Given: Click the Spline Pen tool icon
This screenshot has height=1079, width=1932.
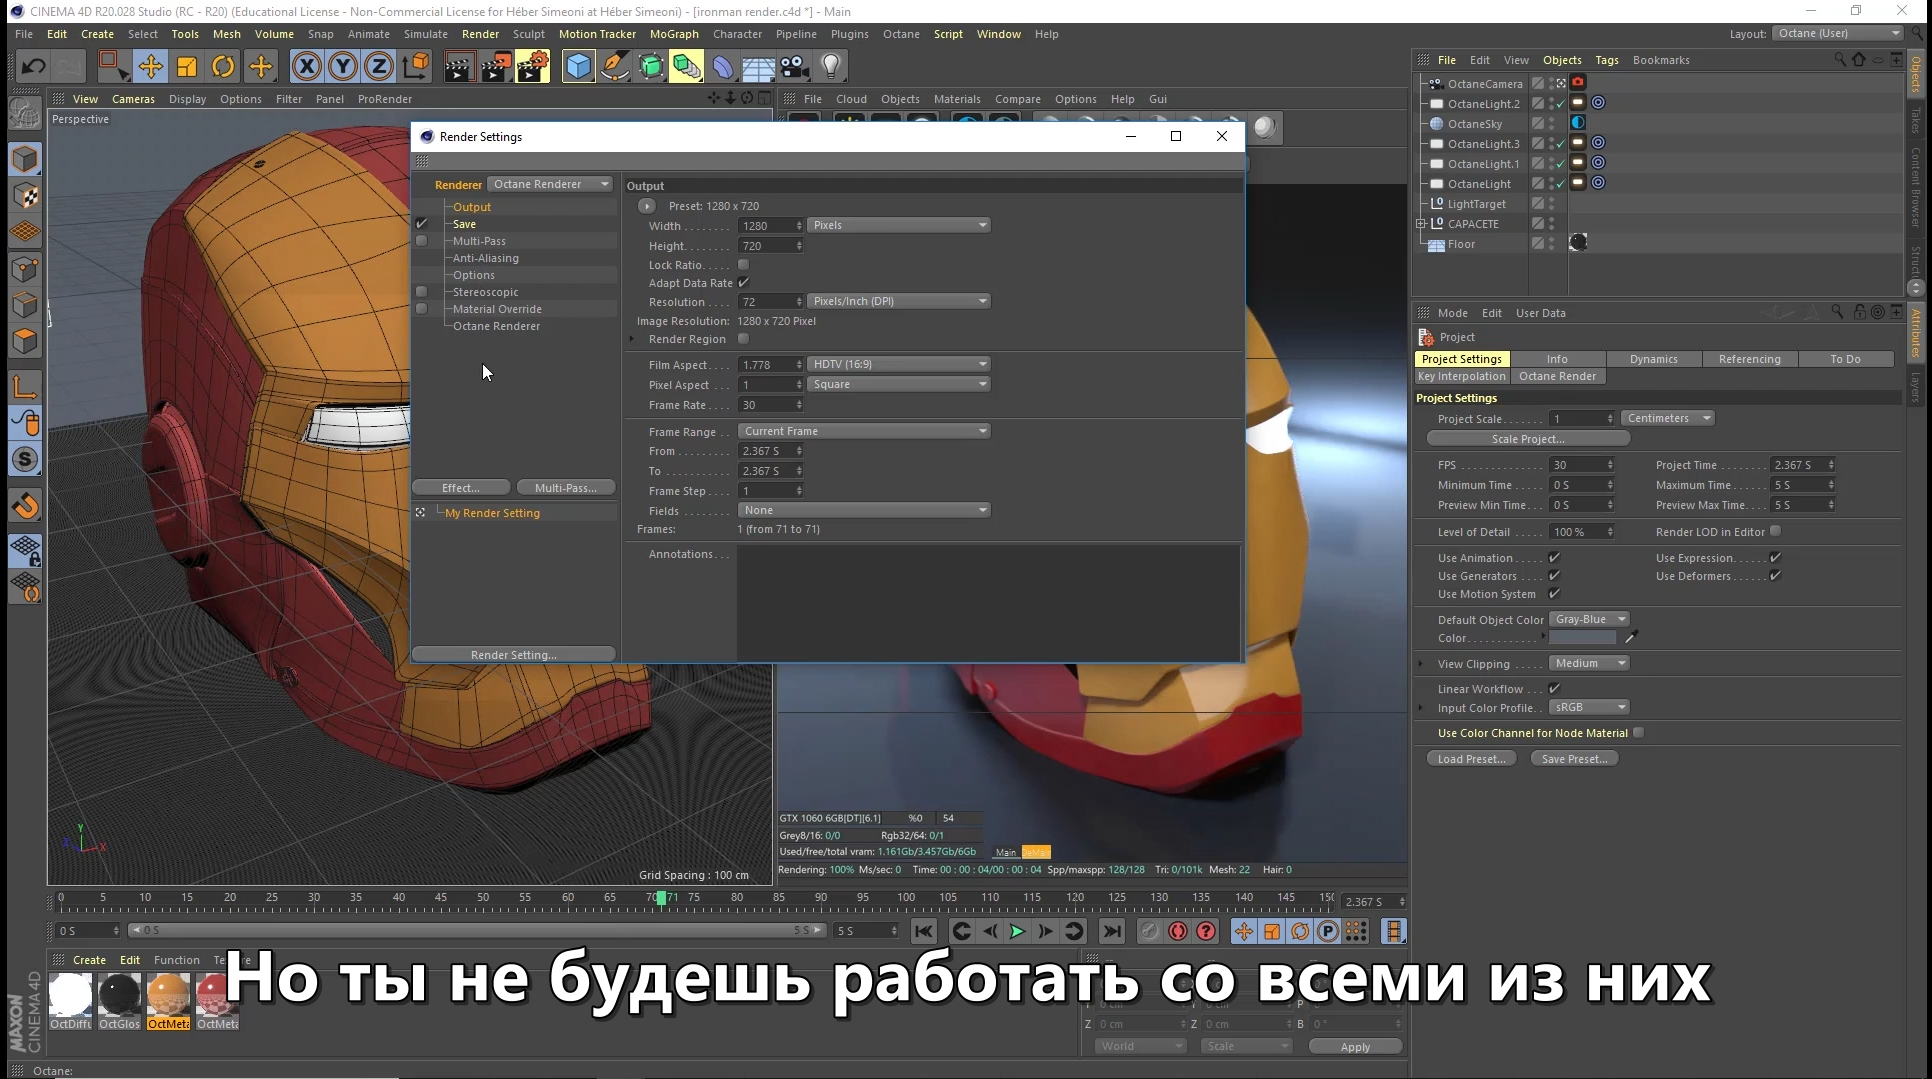Looking at the screenshot, I should pos(615,67).
